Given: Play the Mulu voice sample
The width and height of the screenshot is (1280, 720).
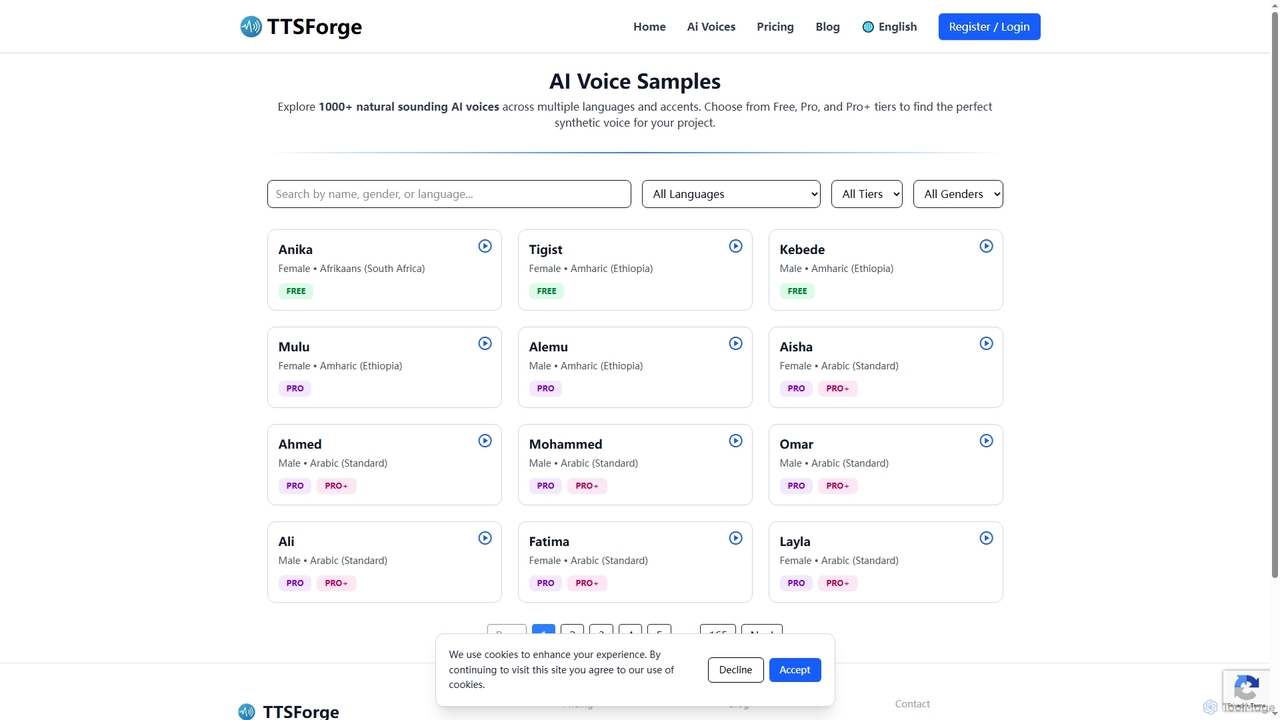Looking at the screenshot, I should (485, 343).
